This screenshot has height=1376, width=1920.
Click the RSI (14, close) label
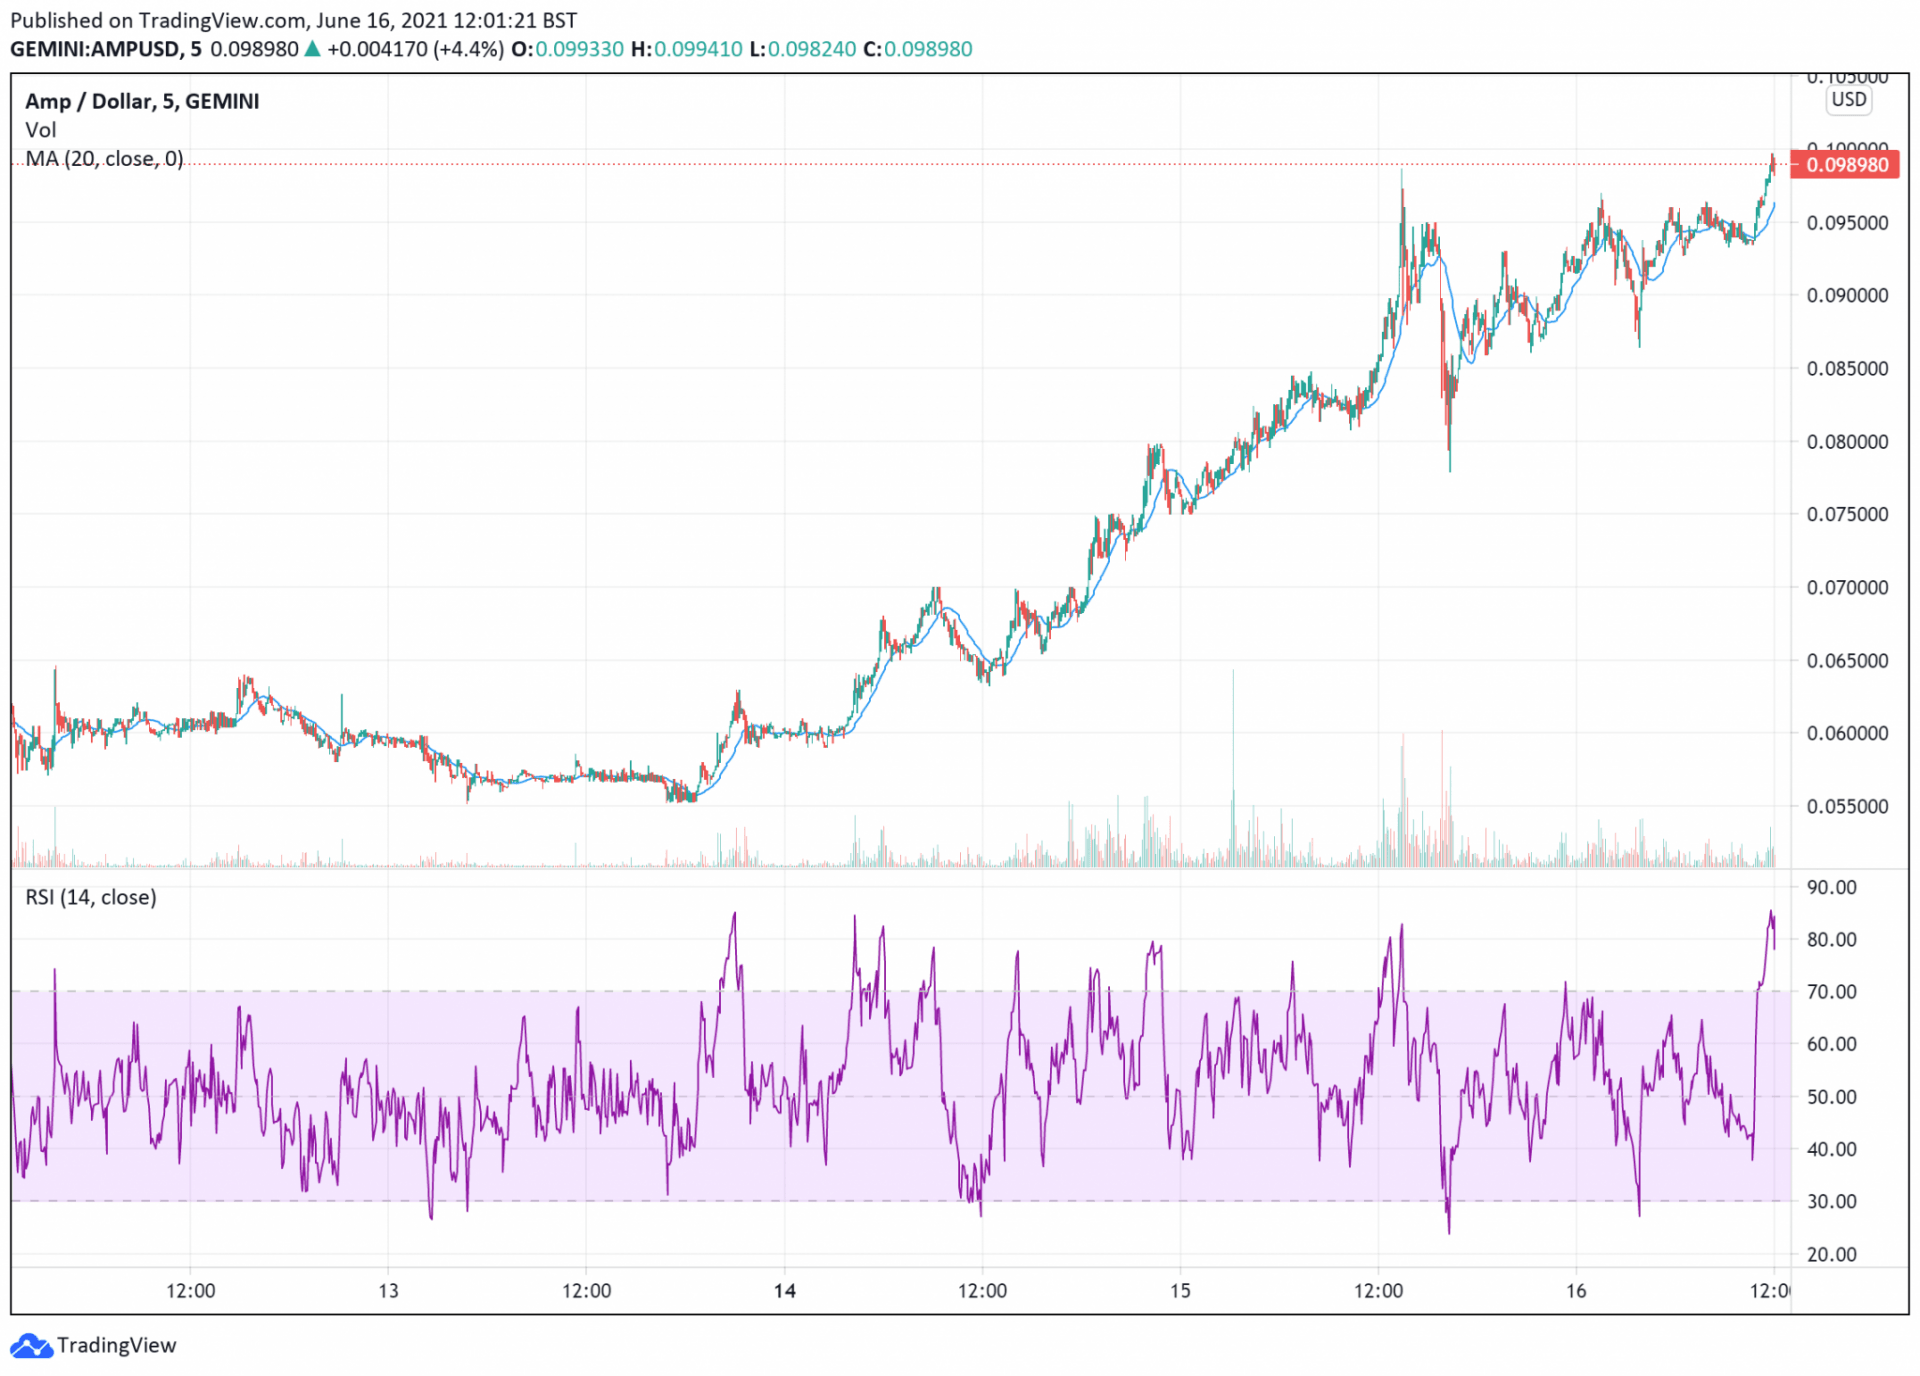tap(91, 897)
